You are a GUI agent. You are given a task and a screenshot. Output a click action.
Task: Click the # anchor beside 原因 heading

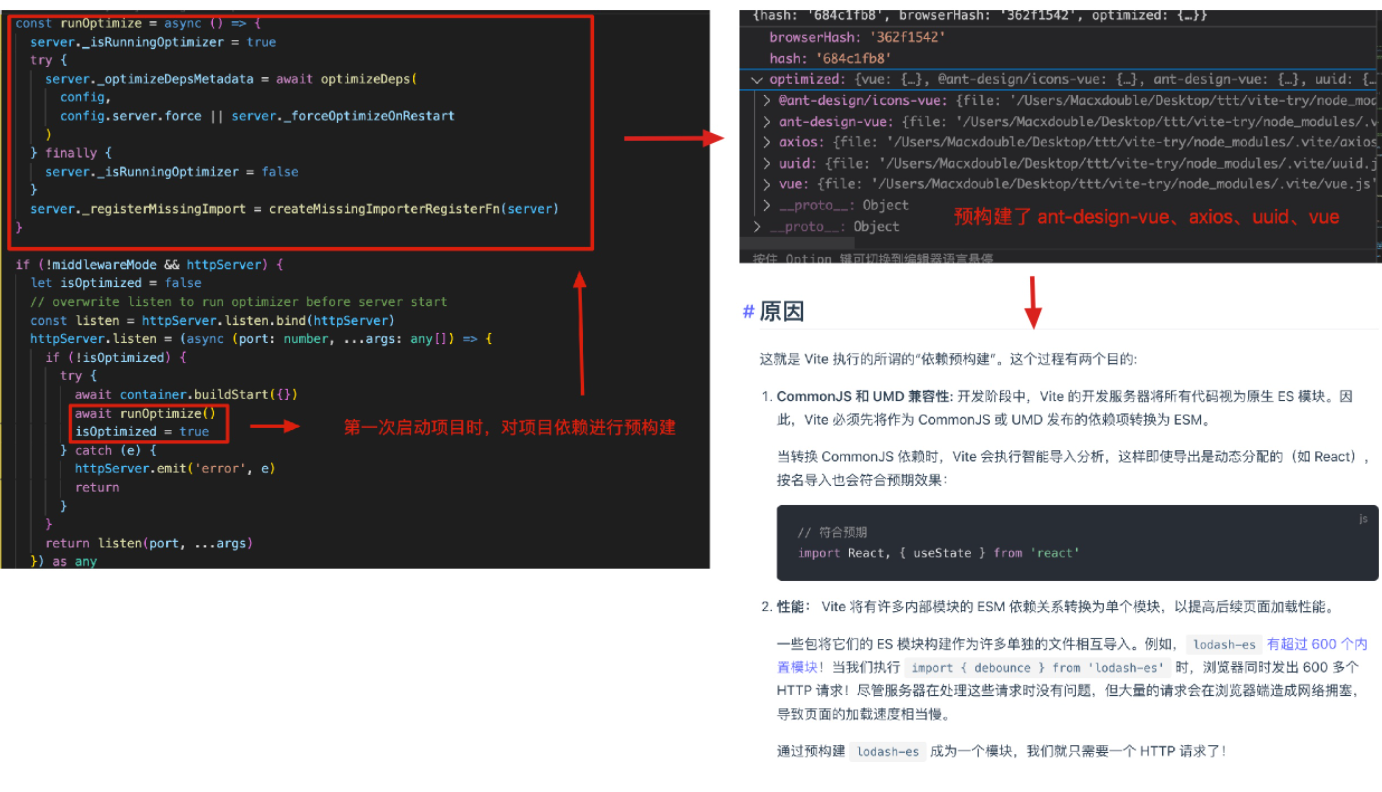pyautogui.click(x=748, y=312)
